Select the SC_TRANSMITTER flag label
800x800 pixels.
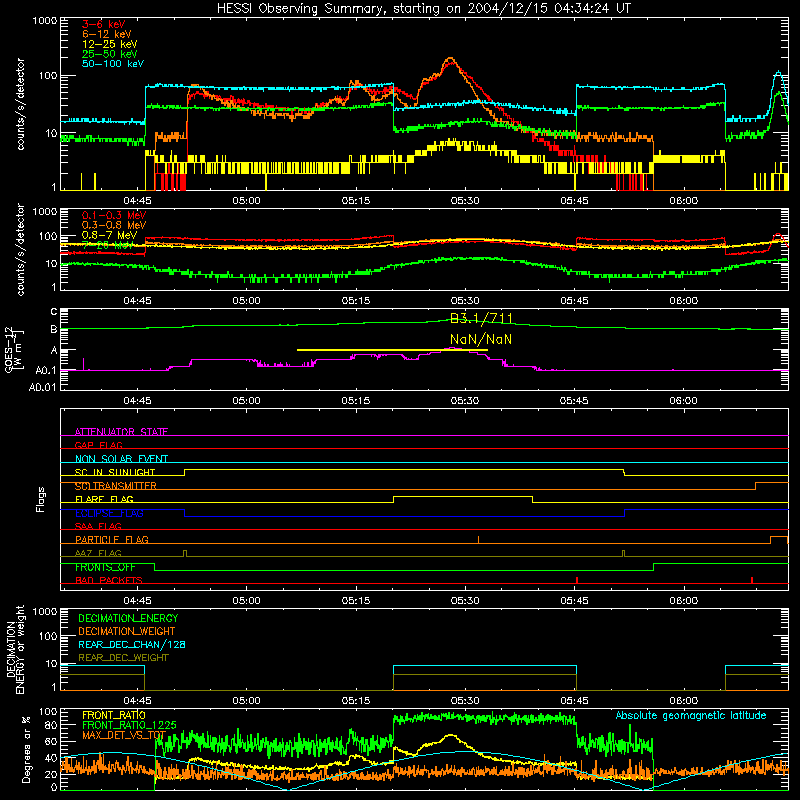tap(116, 486)
